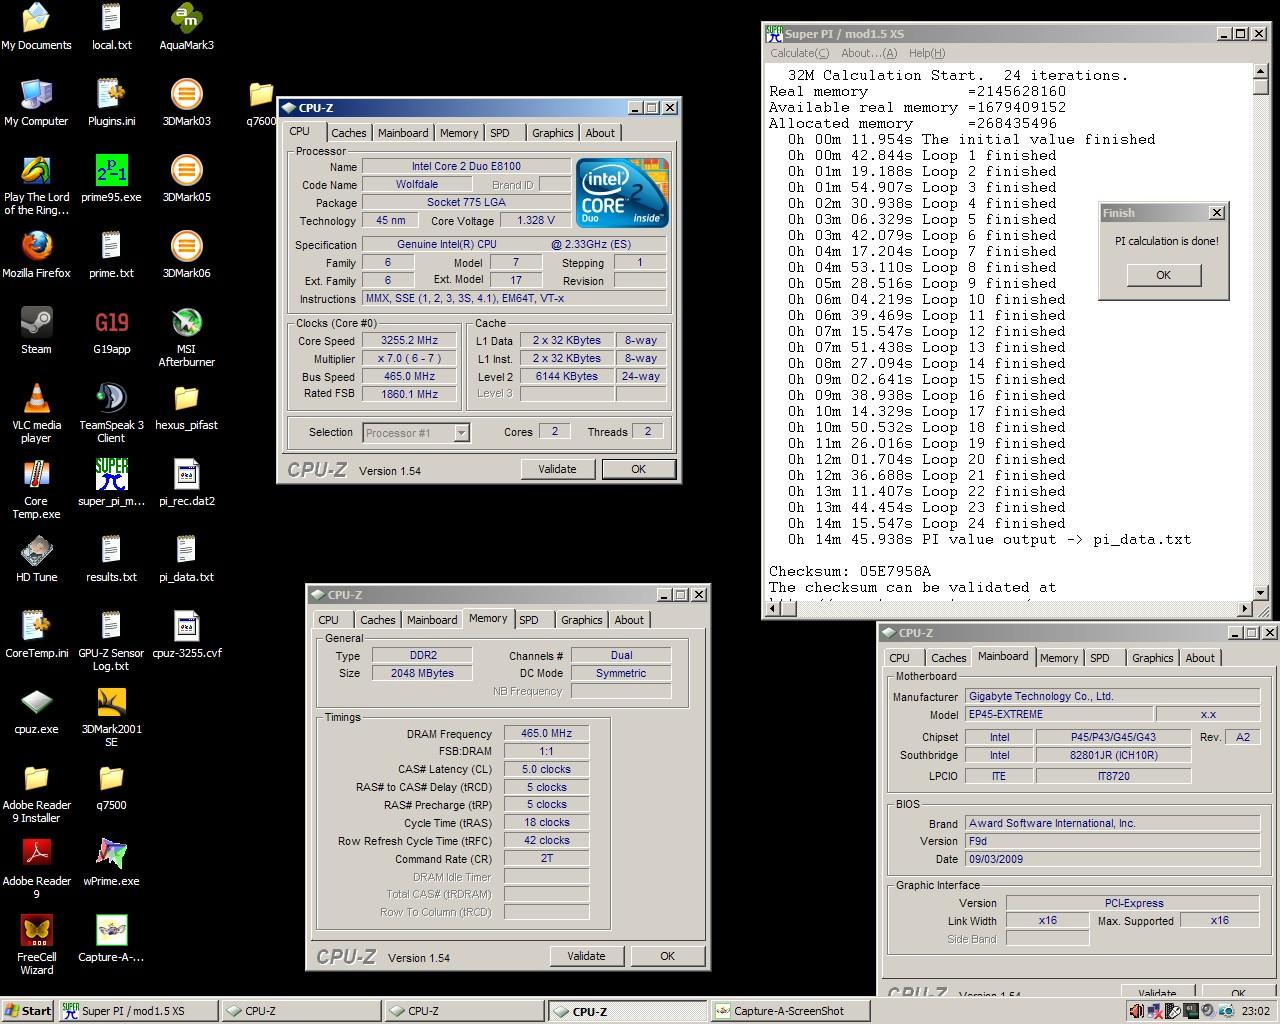Open Adobe Reader 9 shortcut
The image size is (1280, 1024).
click(x=36, y=869)
